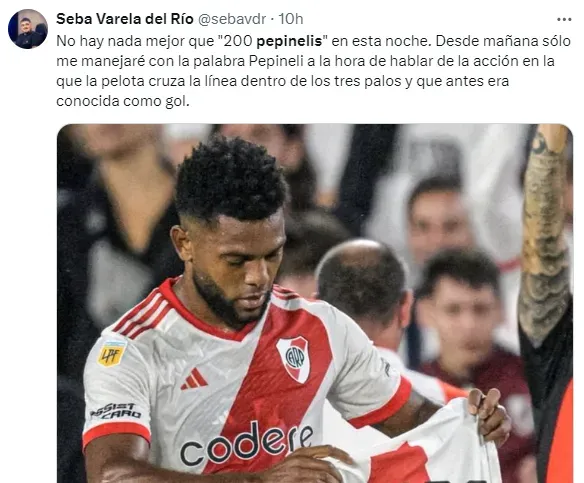
Task: Click Seba Varela del Río's profile avatar
Action: click(x=28, y=29)
